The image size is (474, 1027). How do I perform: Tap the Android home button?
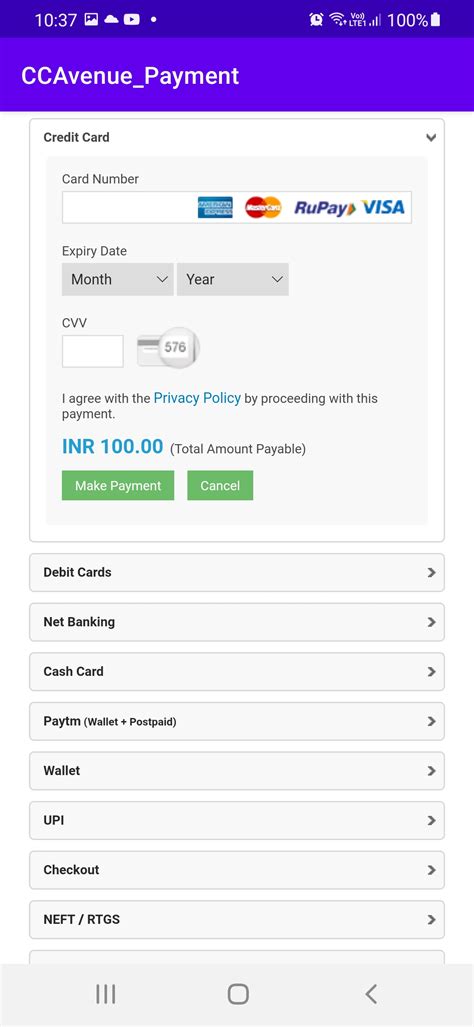click(238, 994)
